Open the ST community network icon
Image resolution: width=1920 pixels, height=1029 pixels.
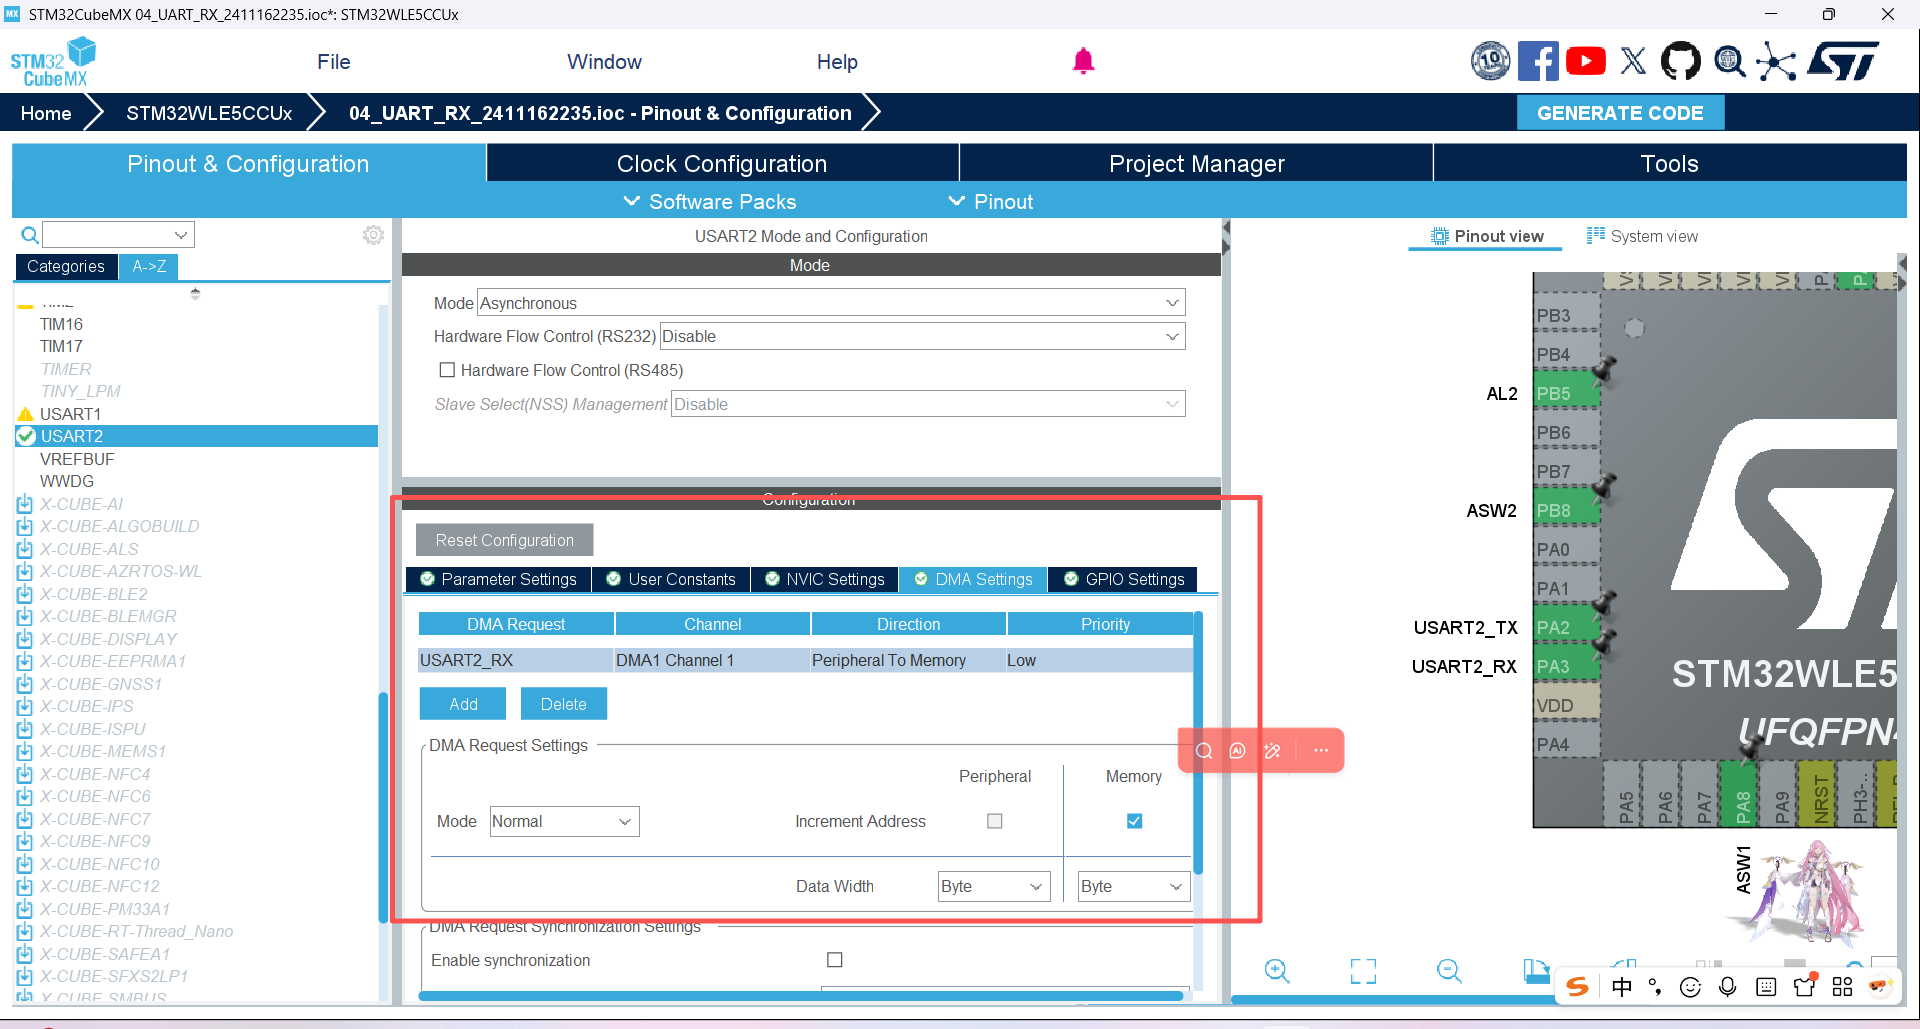[1776, 61]
